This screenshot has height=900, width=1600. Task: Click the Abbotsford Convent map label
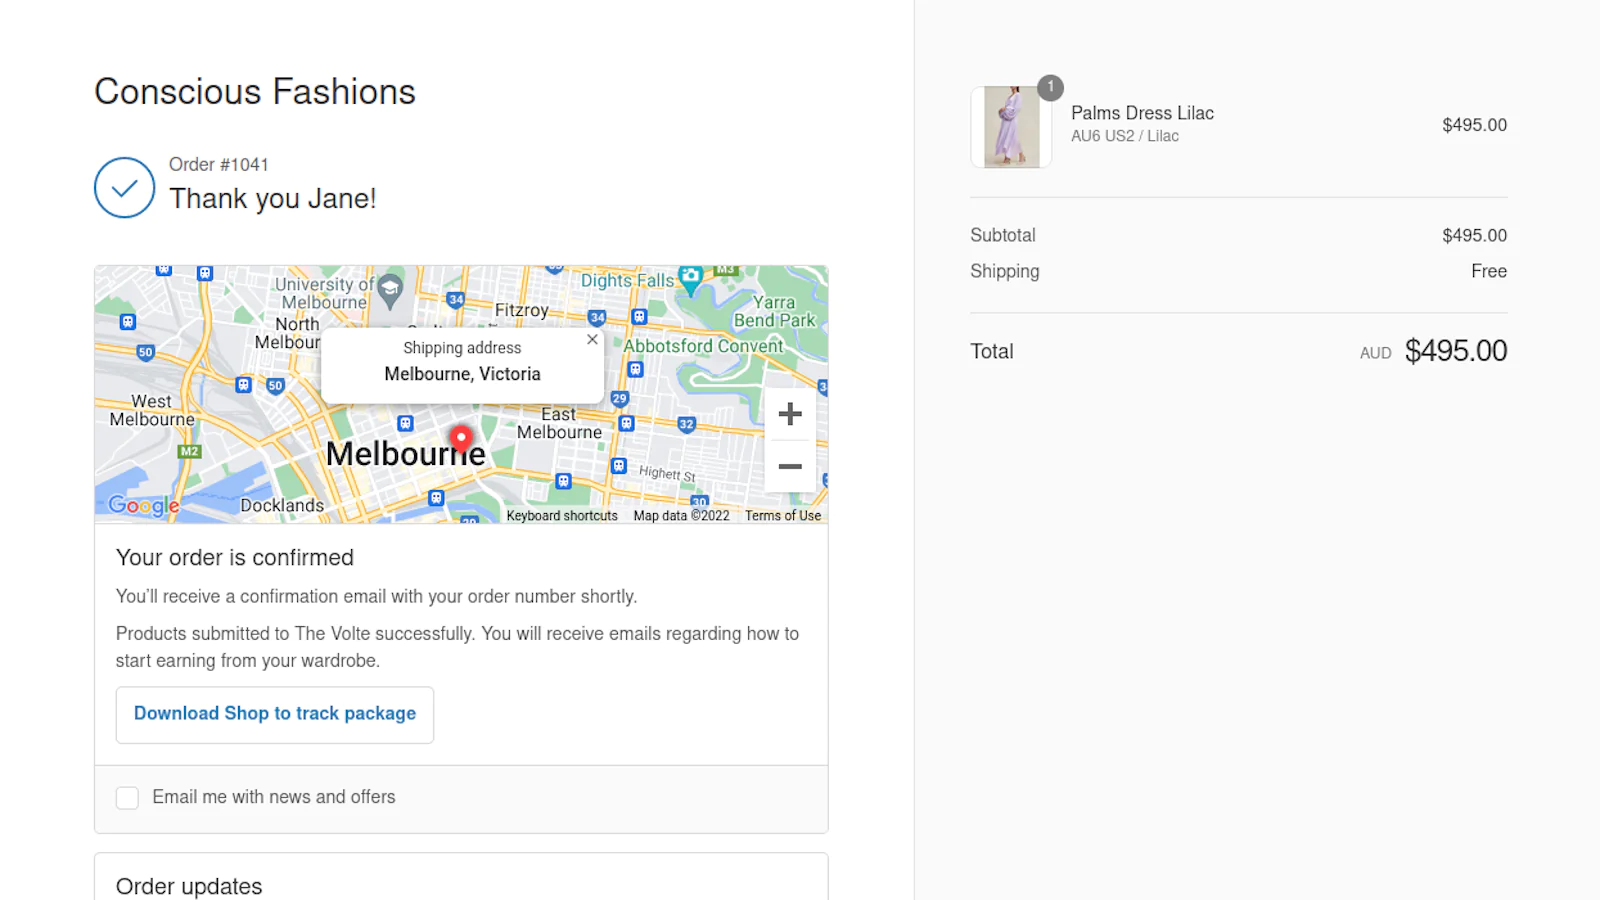click(x=704, y=346)
